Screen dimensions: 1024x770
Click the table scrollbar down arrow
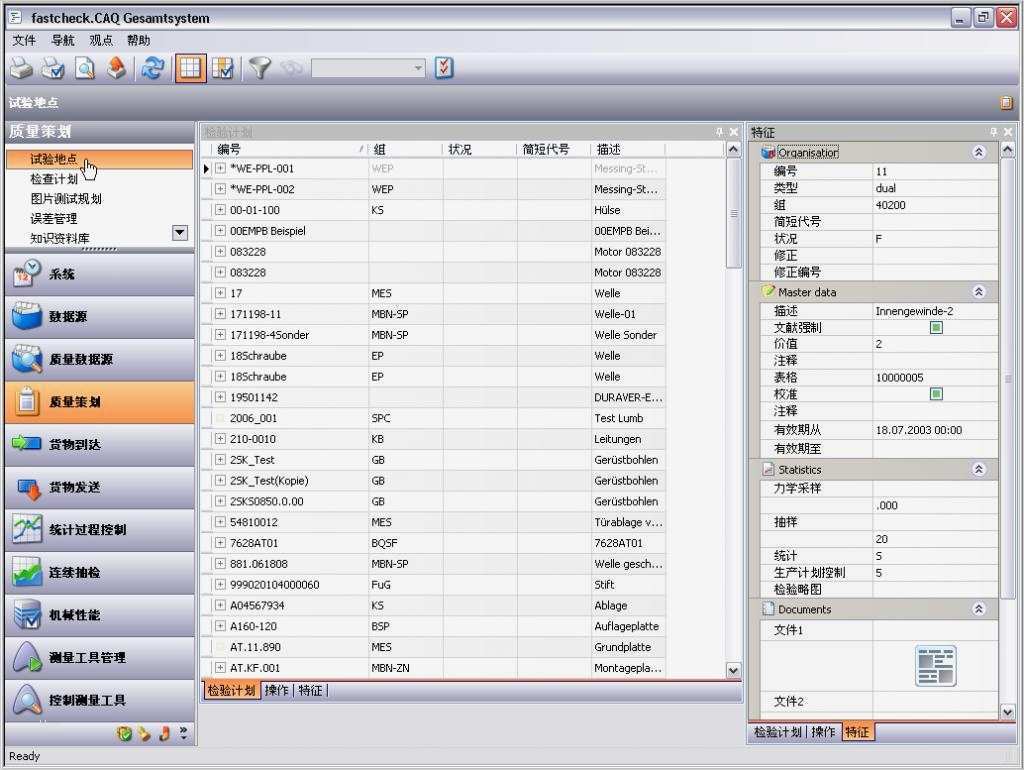click(x=733, y=670)
